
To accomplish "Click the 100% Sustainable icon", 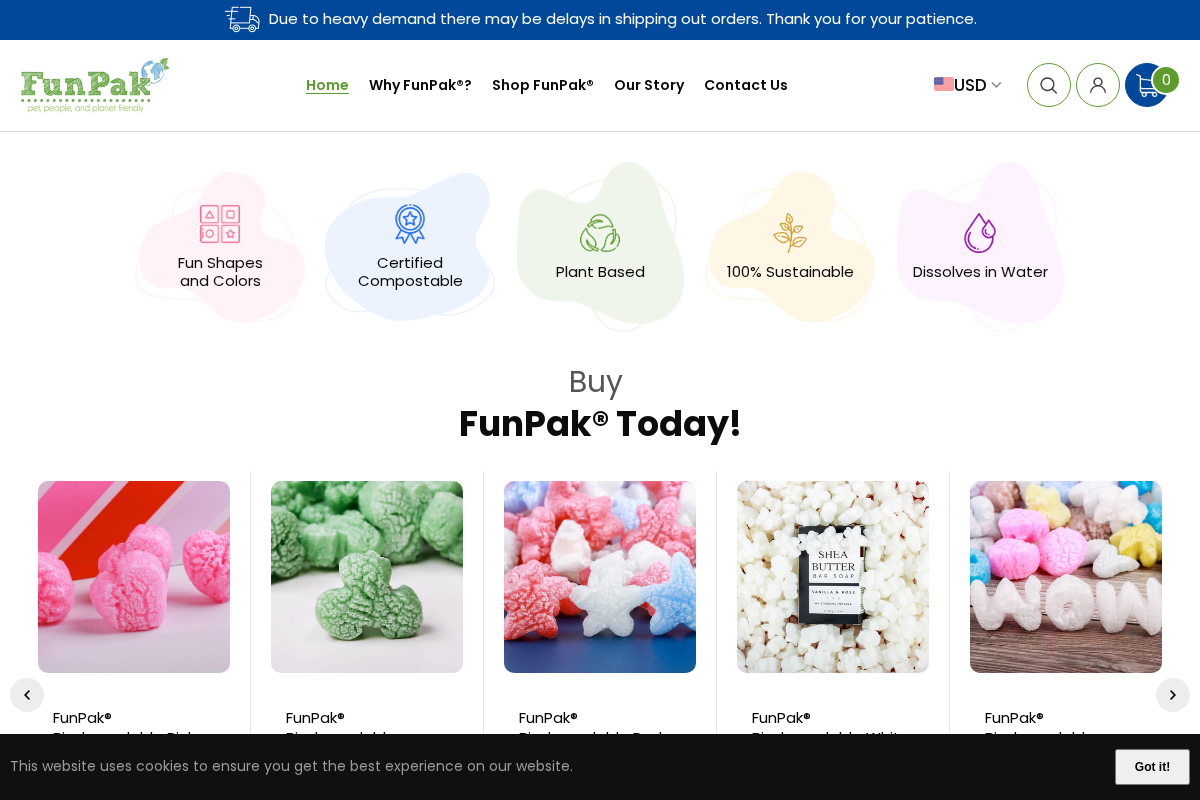I will pos(790,231).
